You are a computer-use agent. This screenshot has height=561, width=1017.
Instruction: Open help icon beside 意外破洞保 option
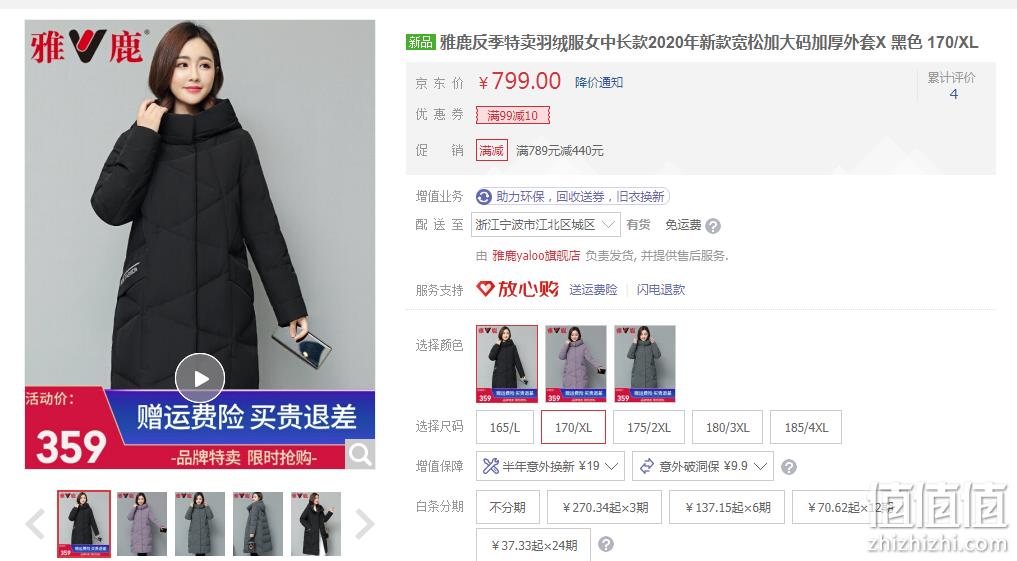[789, 467]
